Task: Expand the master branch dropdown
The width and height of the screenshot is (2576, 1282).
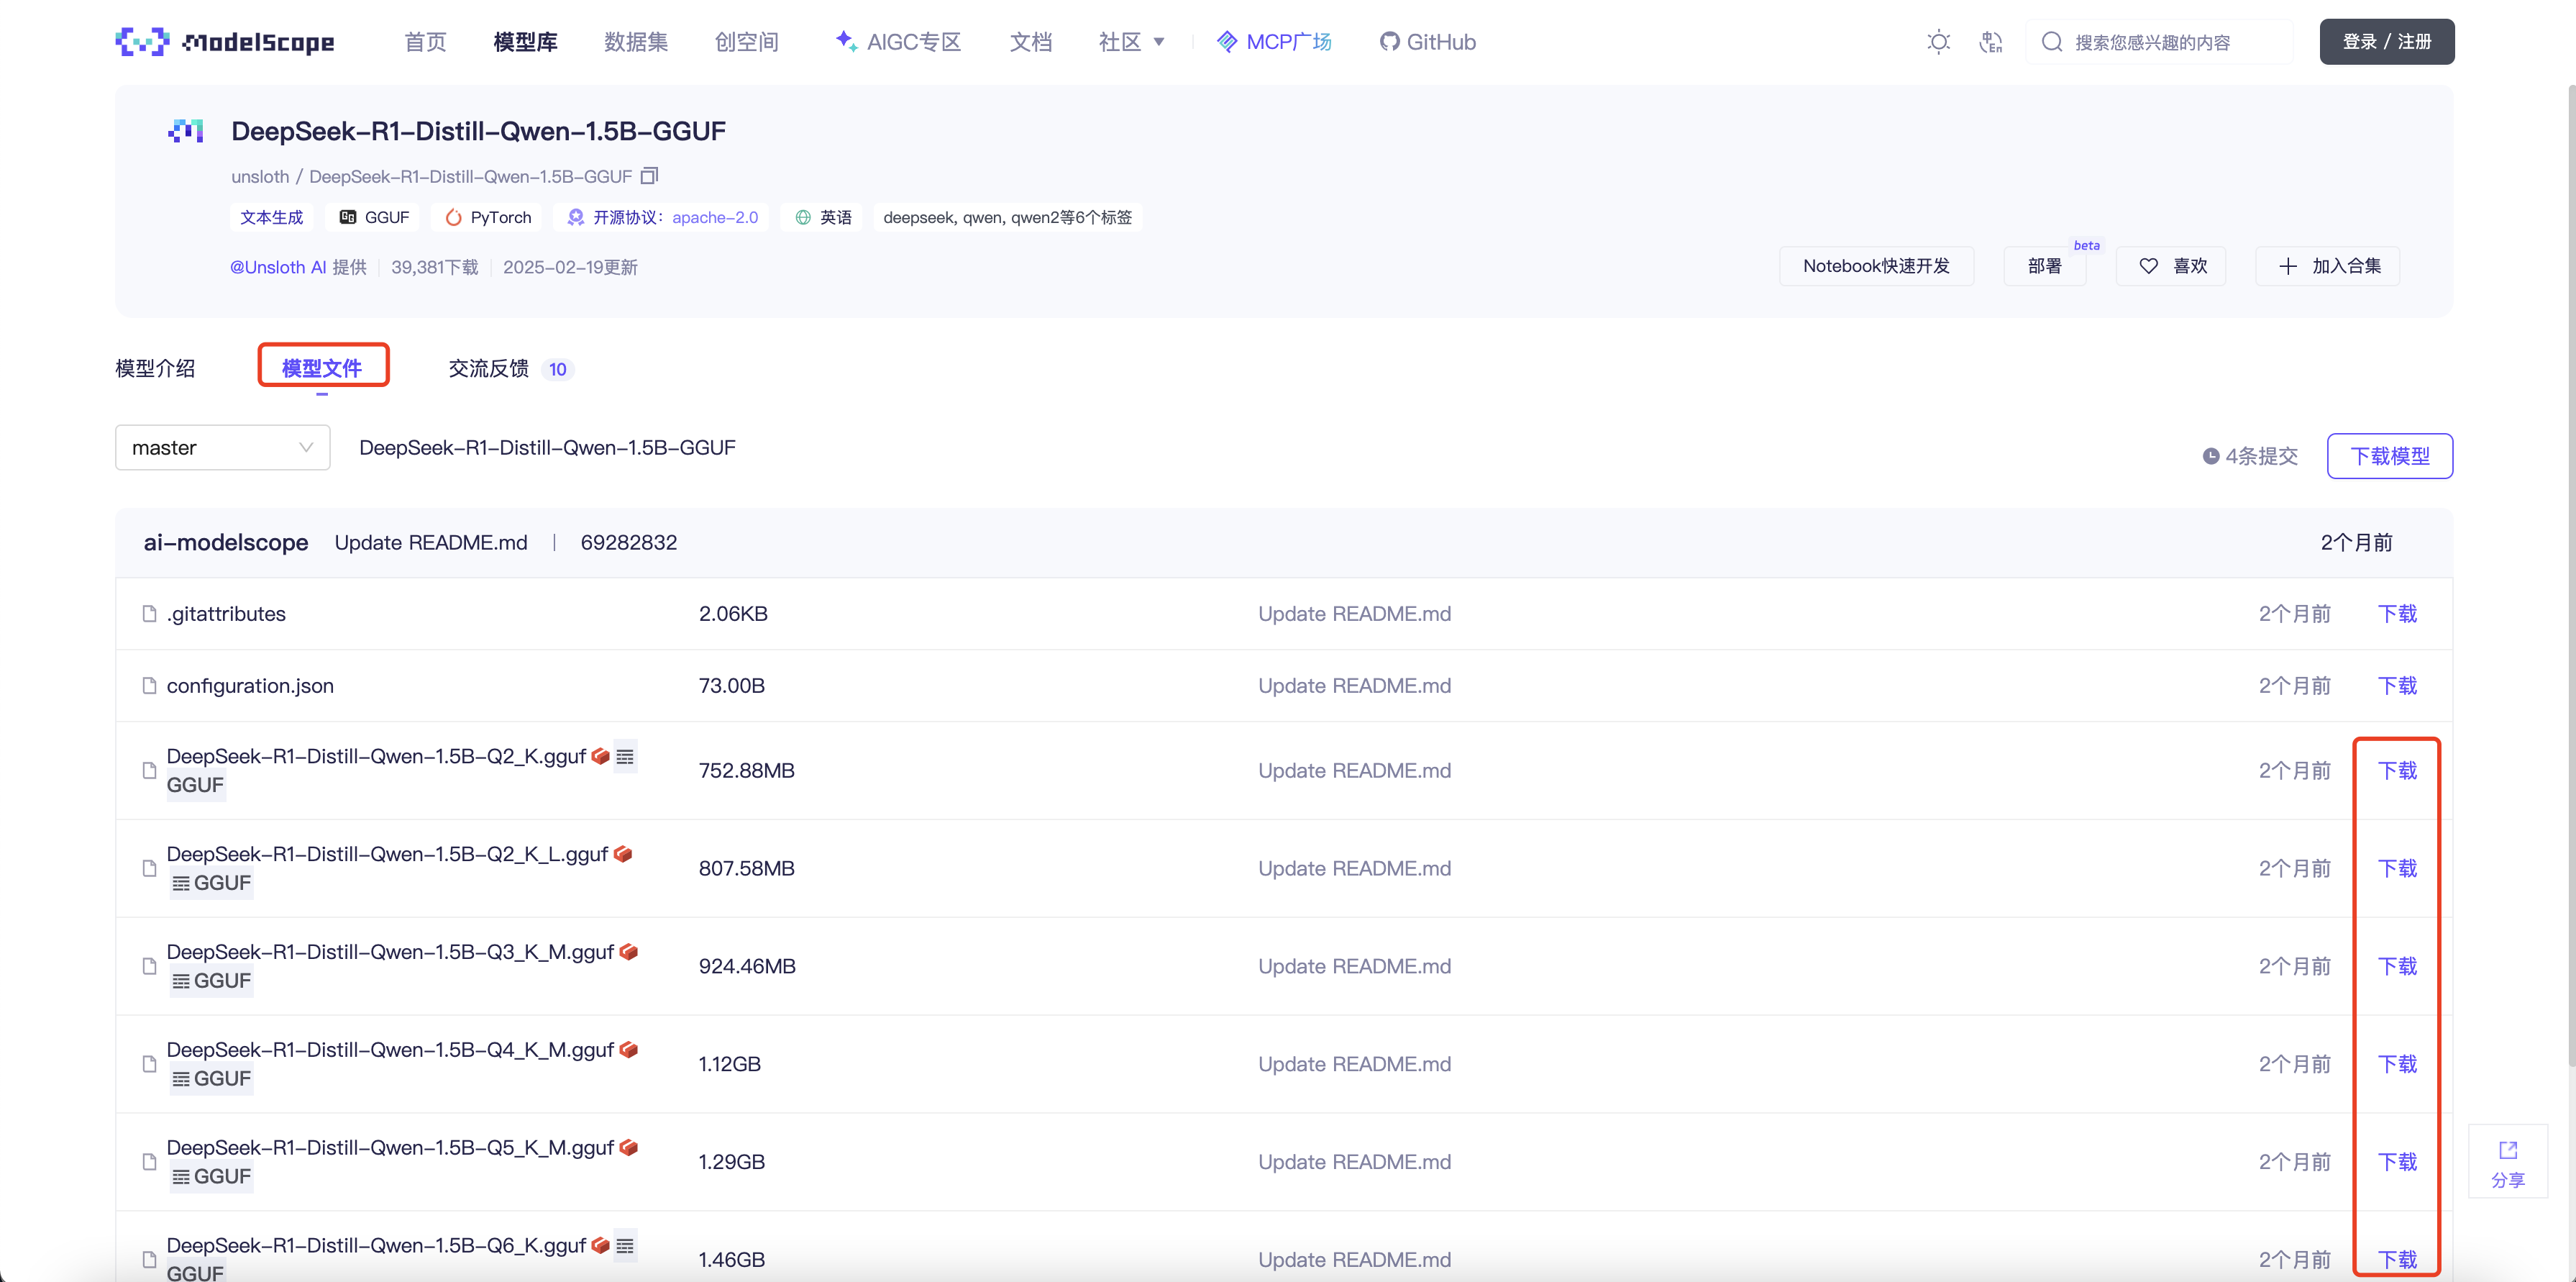Action: click(222, 448)
